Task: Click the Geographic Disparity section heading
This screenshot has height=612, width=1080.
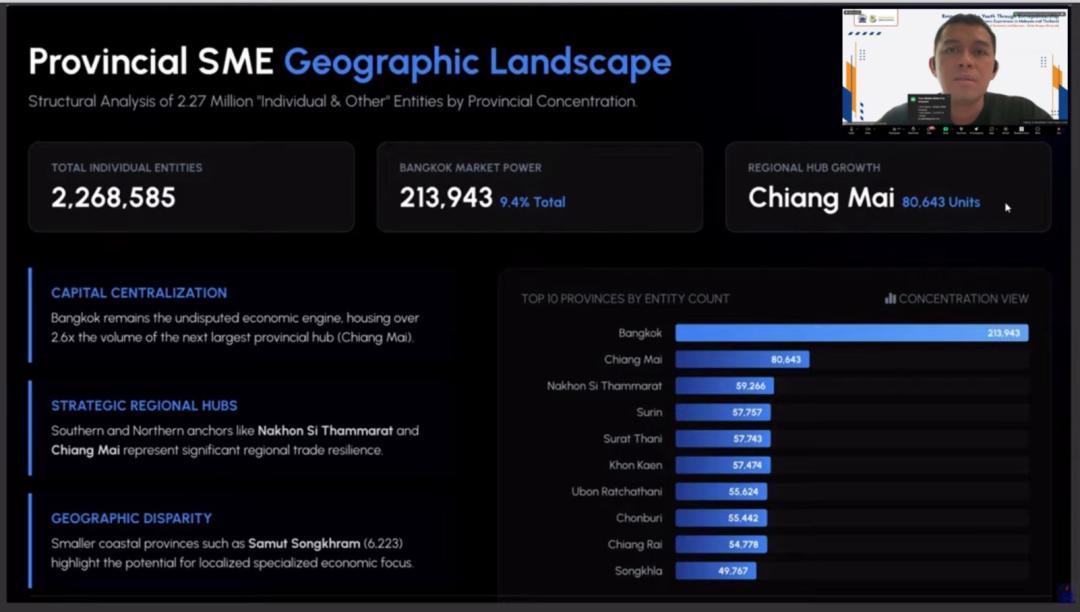Action: (x=131, y=518)
